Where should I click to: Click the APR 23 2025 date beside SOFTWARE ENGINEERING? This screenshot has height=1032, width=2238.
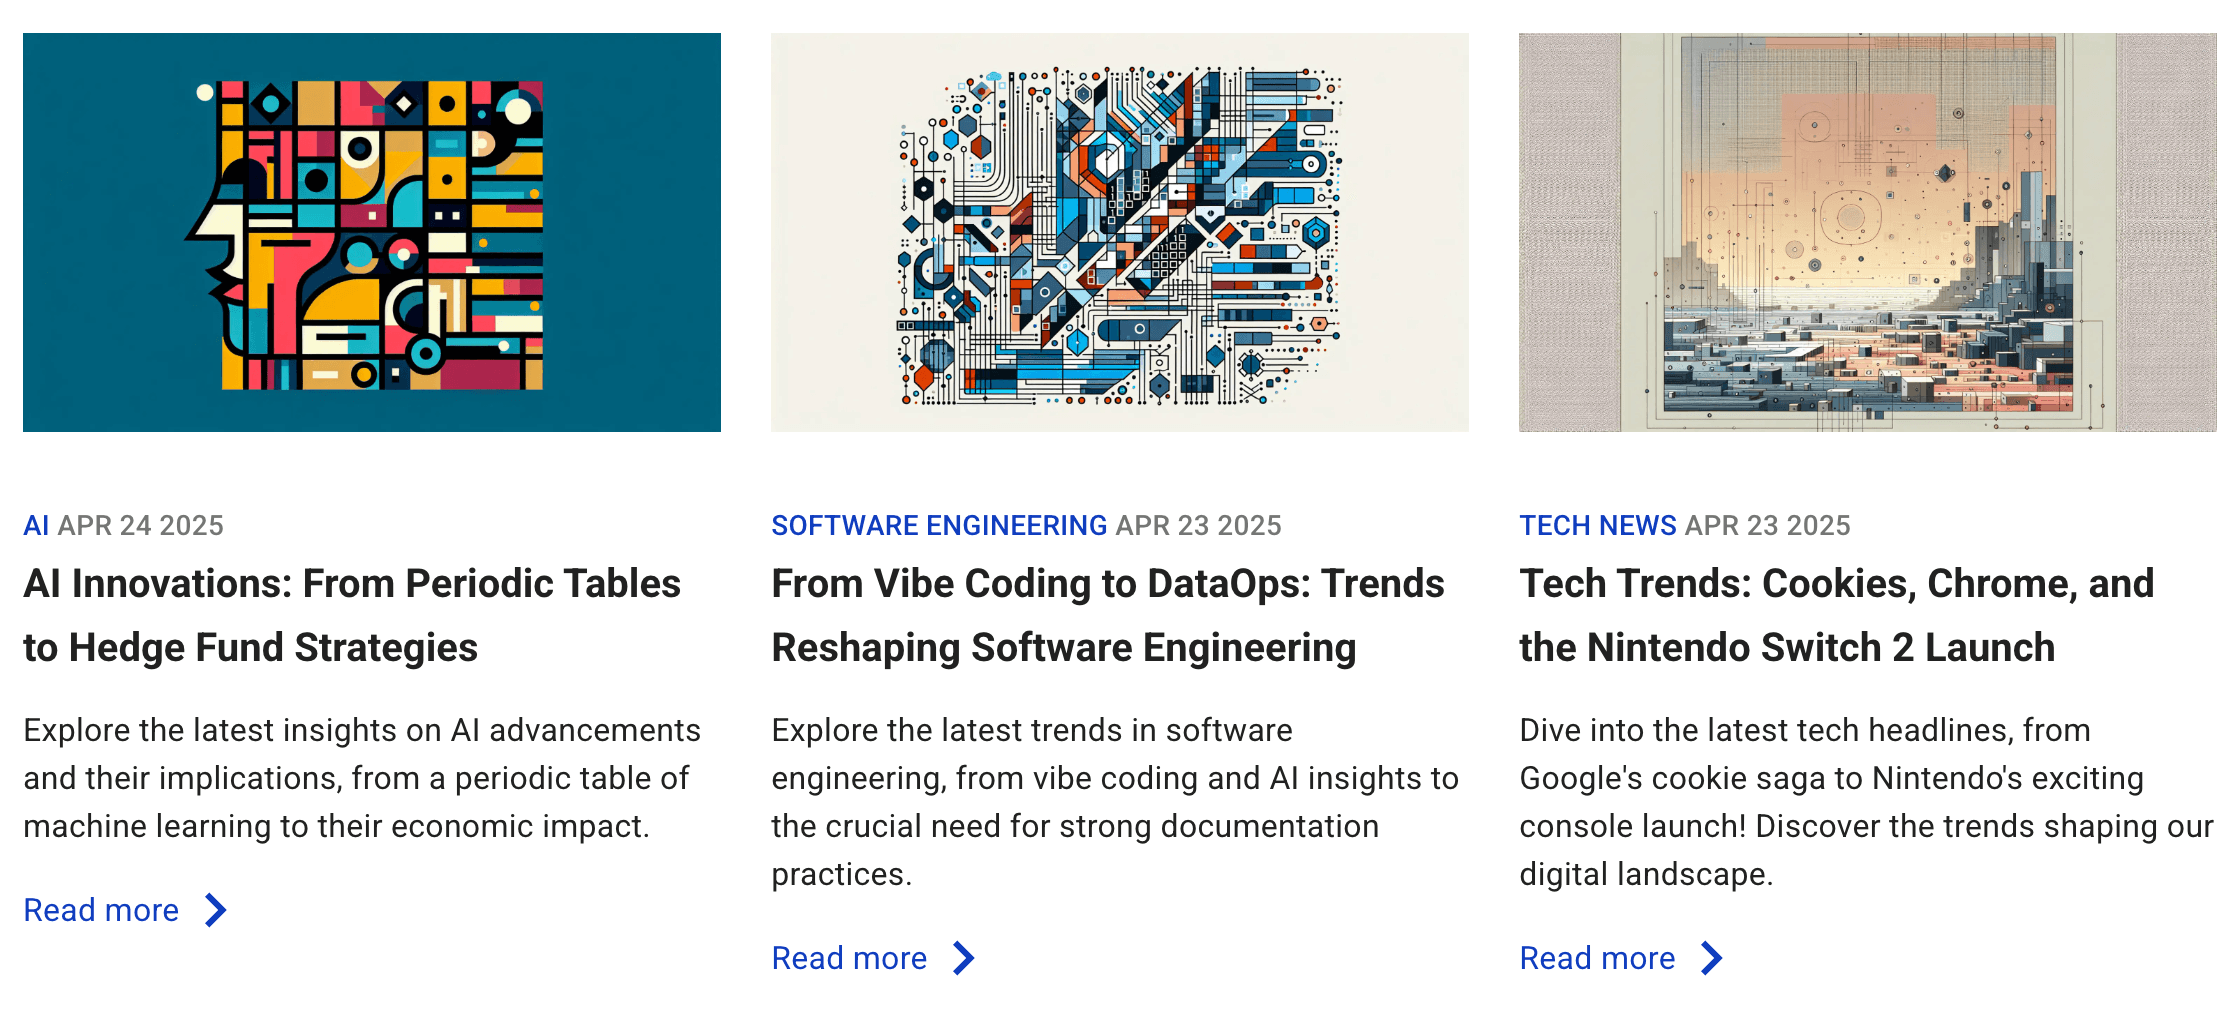pyautogui.click(x=1198, y=525)
